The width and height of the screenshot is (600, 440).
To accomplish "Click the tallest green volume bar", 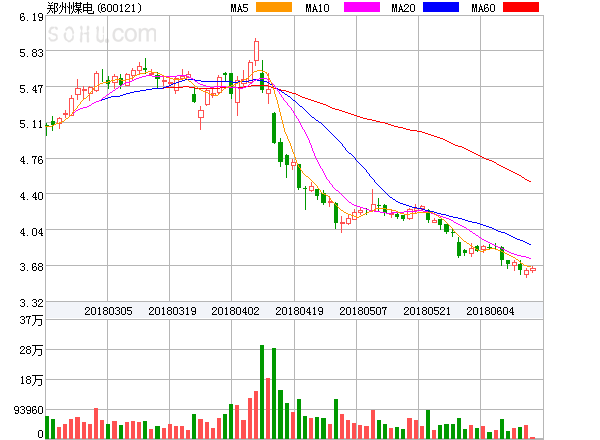I will [262, 392].
